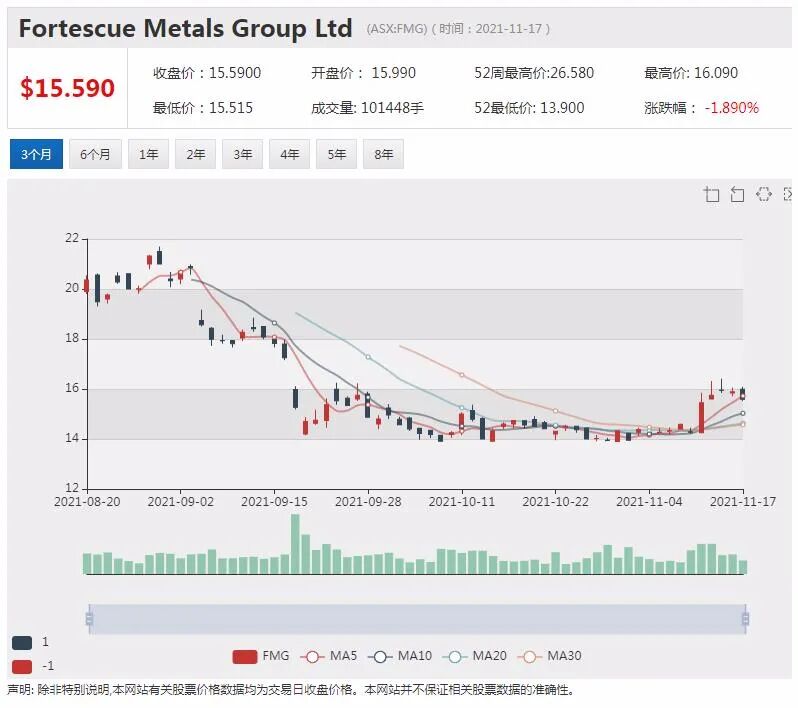Click the 收盘价 15.5900 value
798x708 pixels.
click(x=235, y=73)
